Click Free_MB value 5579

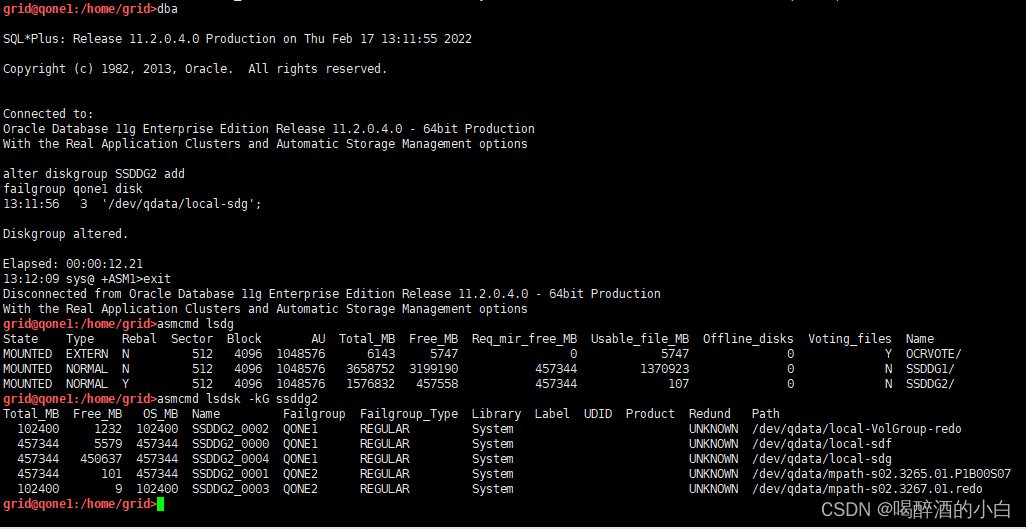(108, 444)
